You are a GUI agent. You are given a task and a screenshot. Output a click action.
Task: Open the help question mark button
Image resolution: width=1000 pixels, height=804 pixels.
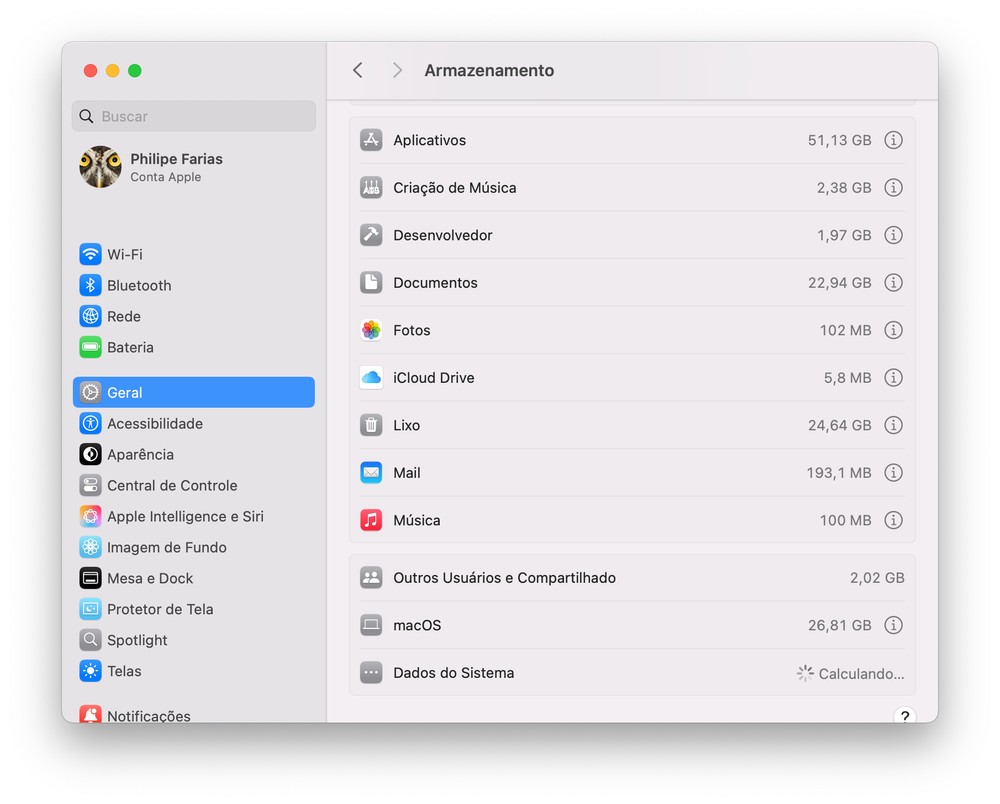click(904, 716)
